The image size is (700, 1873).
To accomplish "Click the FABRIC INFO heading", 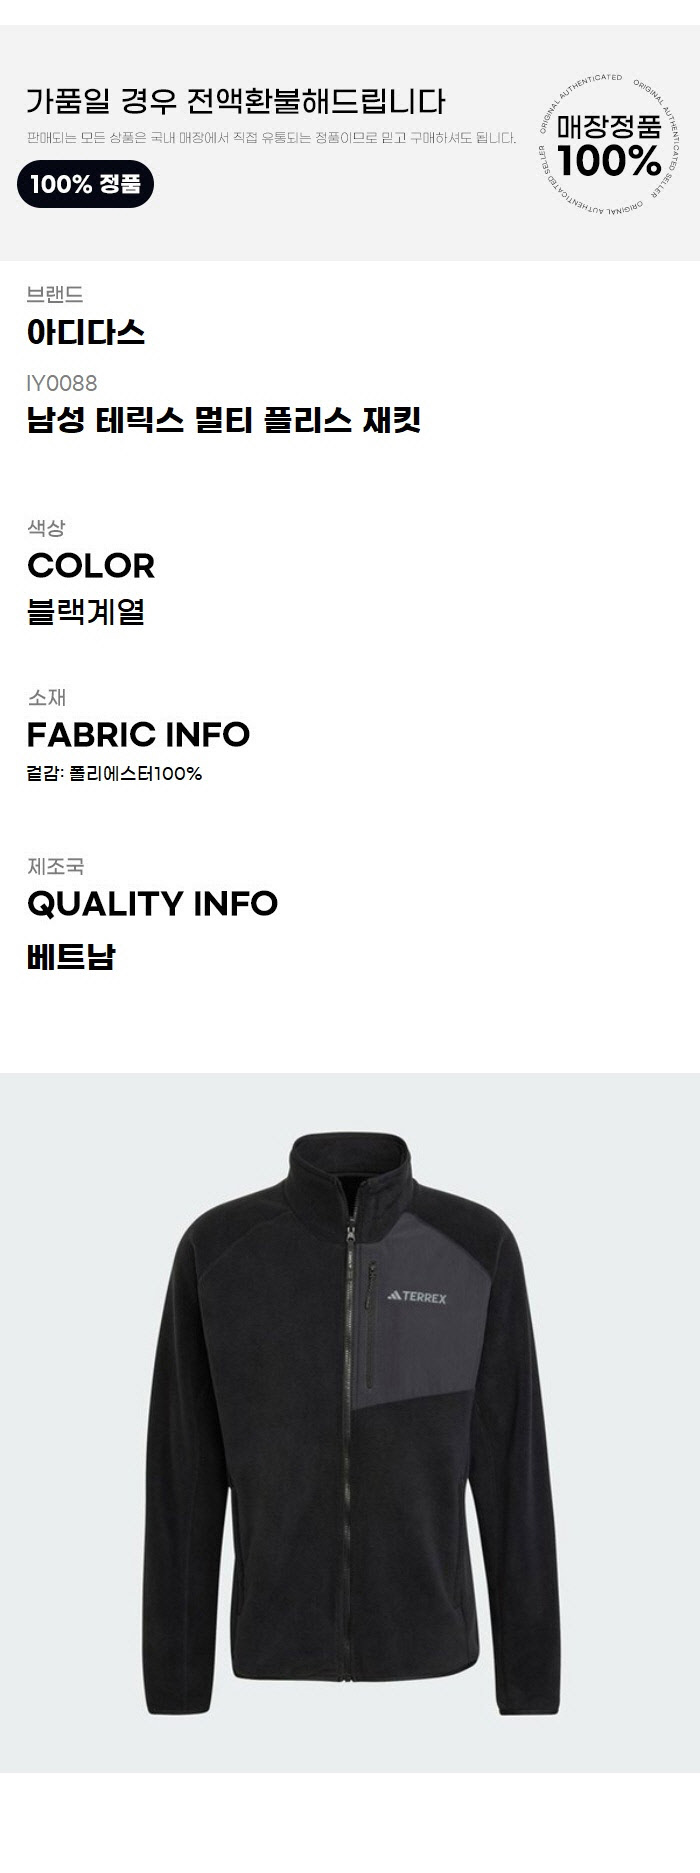I will [x=138, y=735].
